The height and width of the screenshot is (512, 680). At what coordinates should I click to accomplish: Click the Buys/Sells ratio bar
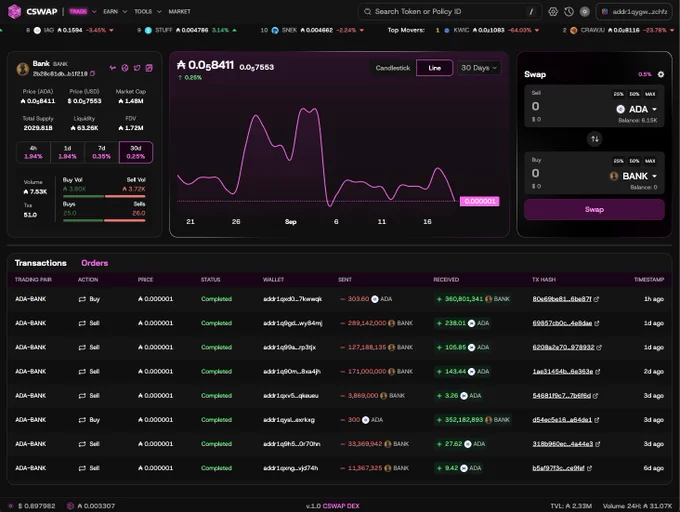point(104,221)
